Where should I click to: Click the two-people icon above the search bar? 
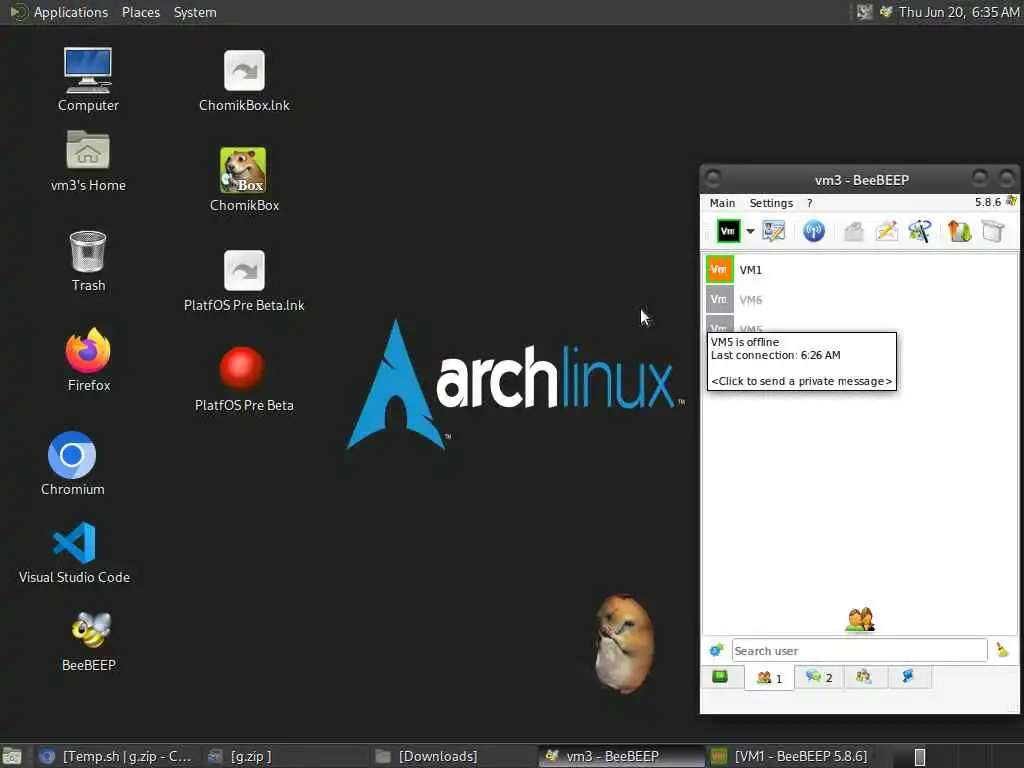860,620
